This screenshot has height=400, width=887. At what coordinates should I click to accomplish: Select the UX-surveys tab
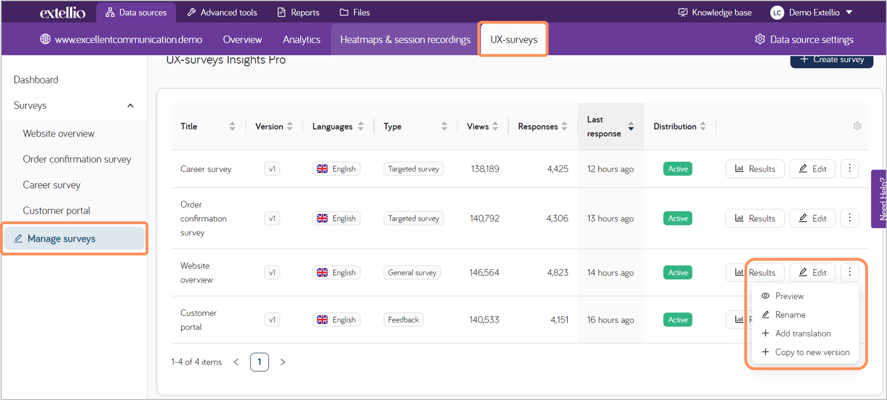[x=514, y=40]
